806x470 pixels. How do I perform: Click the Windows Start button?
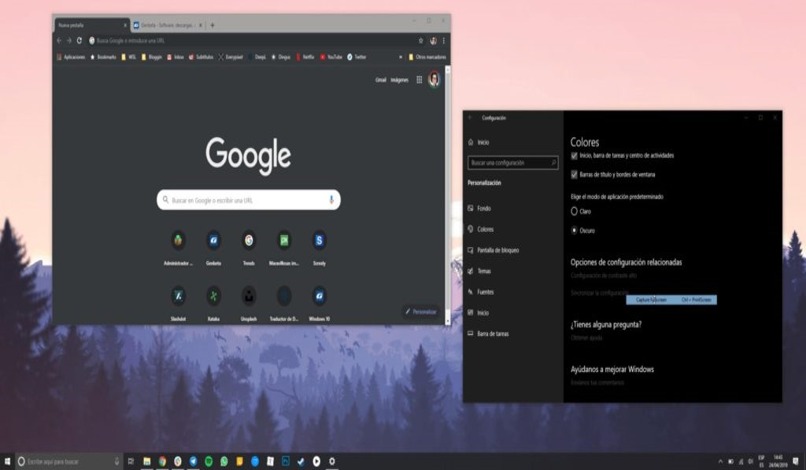tap(8, 461)
